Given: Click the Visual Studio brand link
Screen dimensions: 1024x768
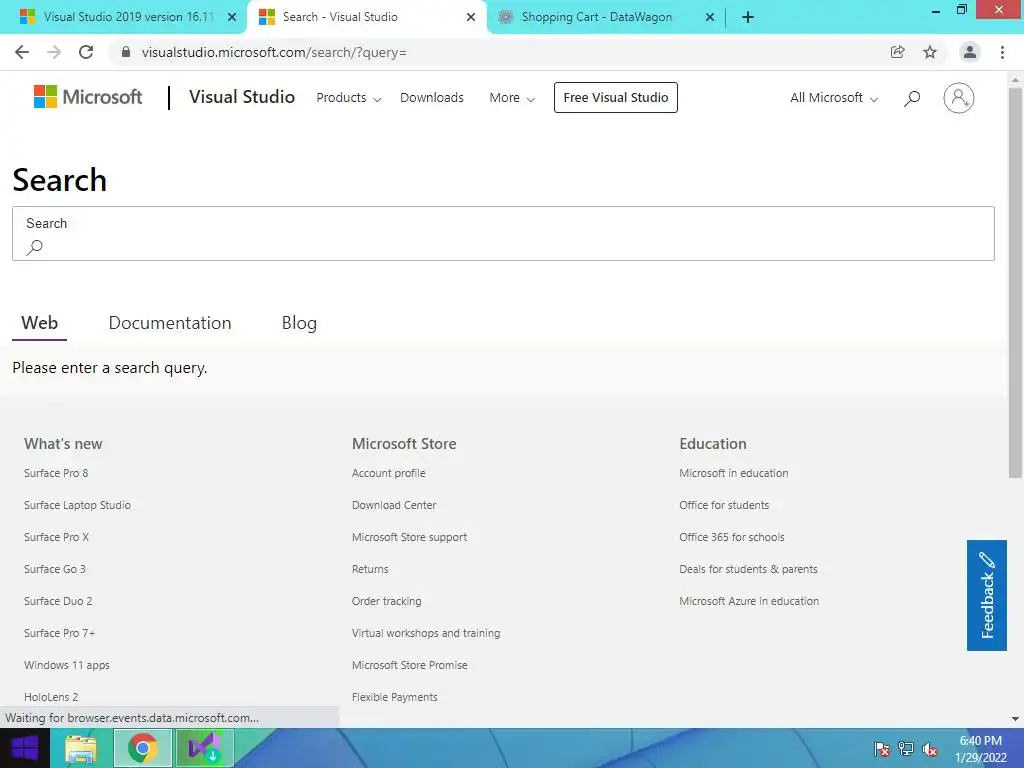Looking at the screenshot, I should pos(242,97).
